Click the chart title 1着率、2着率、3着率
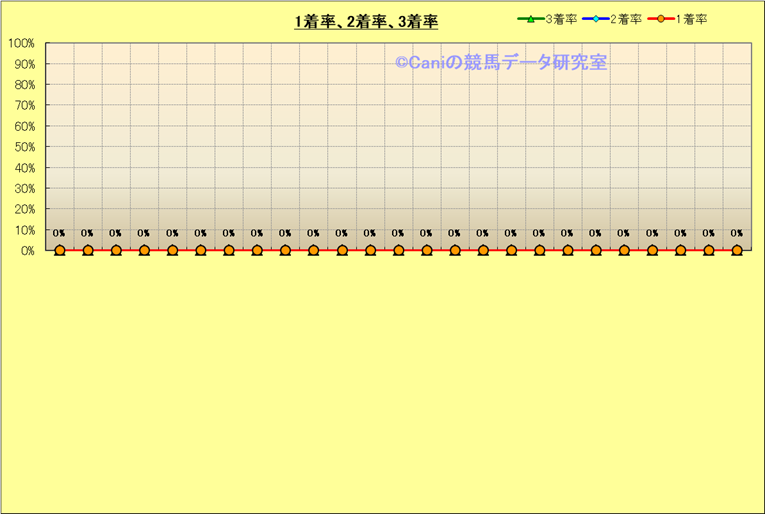This screenshot has width=765, height=514. point(366,22)
